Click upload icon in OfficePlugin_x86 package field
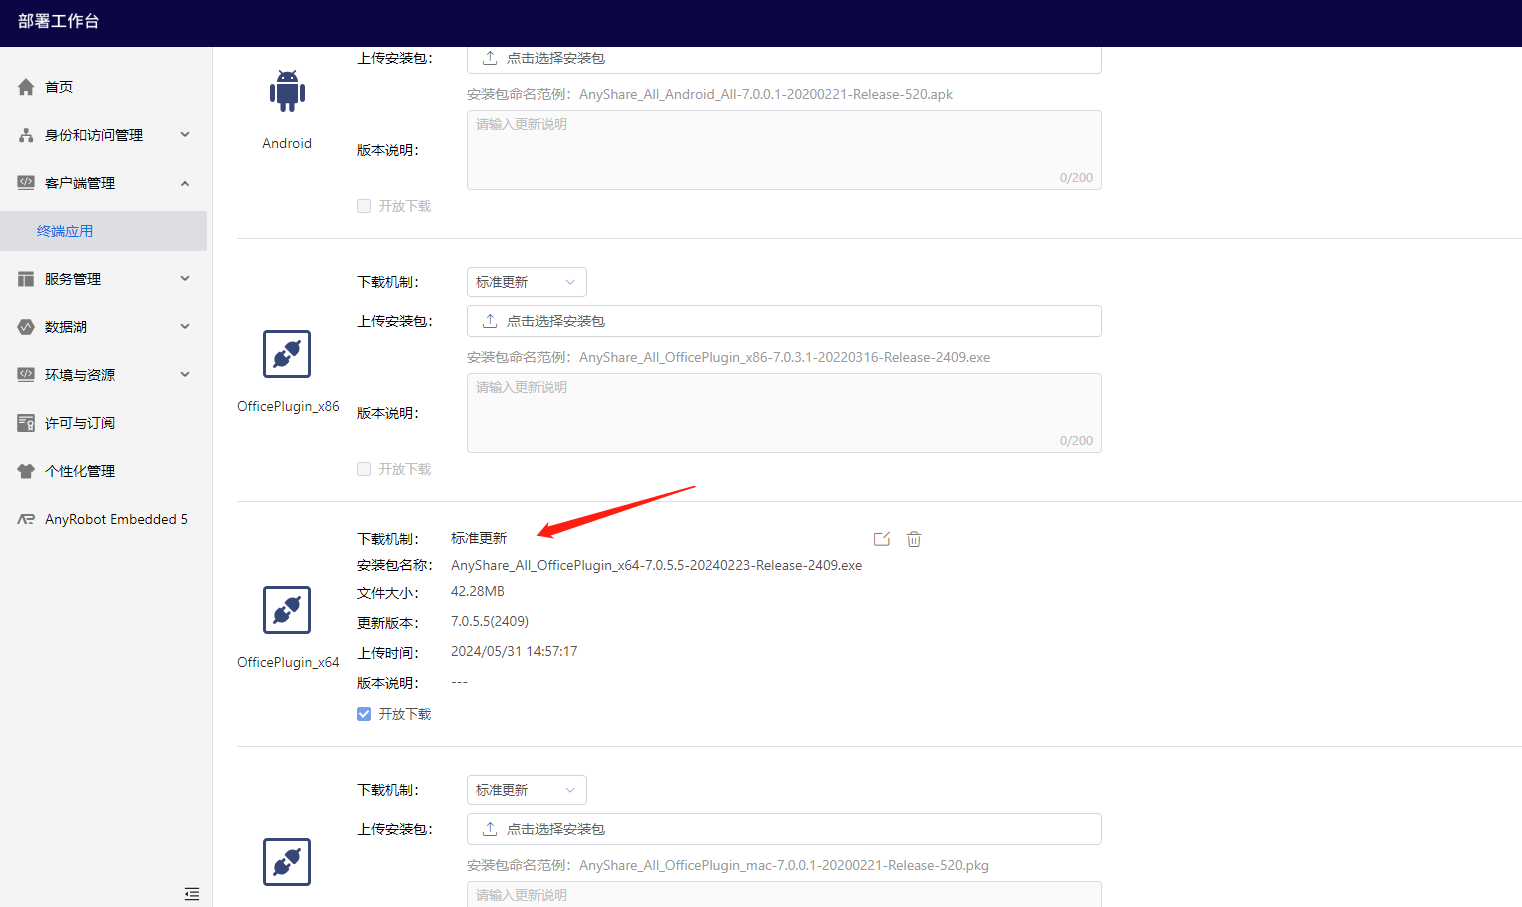 (x=490, y=321)
